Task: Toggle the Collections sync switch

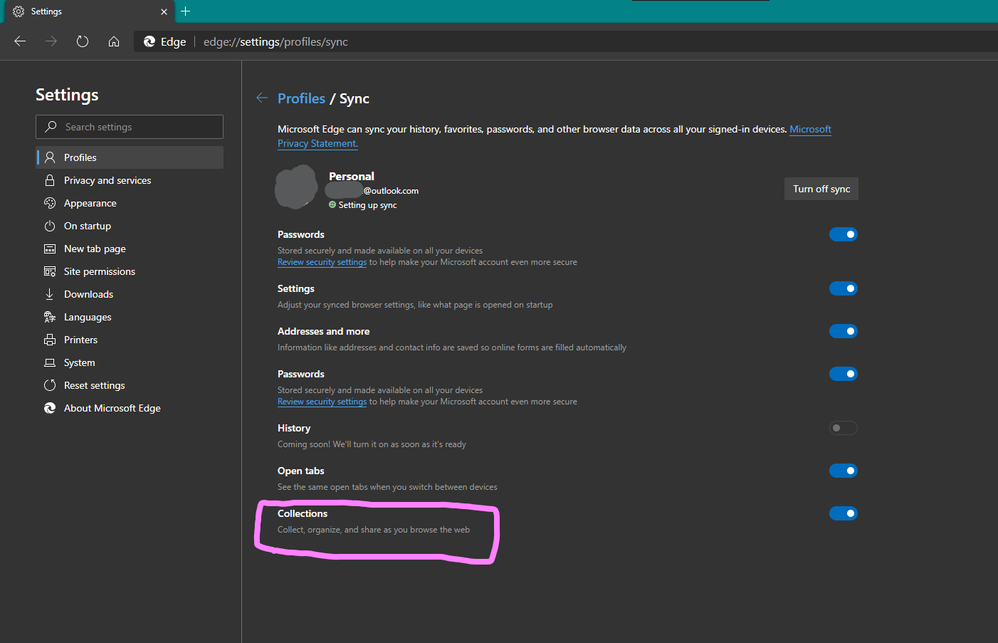Action: click(843, 513)
